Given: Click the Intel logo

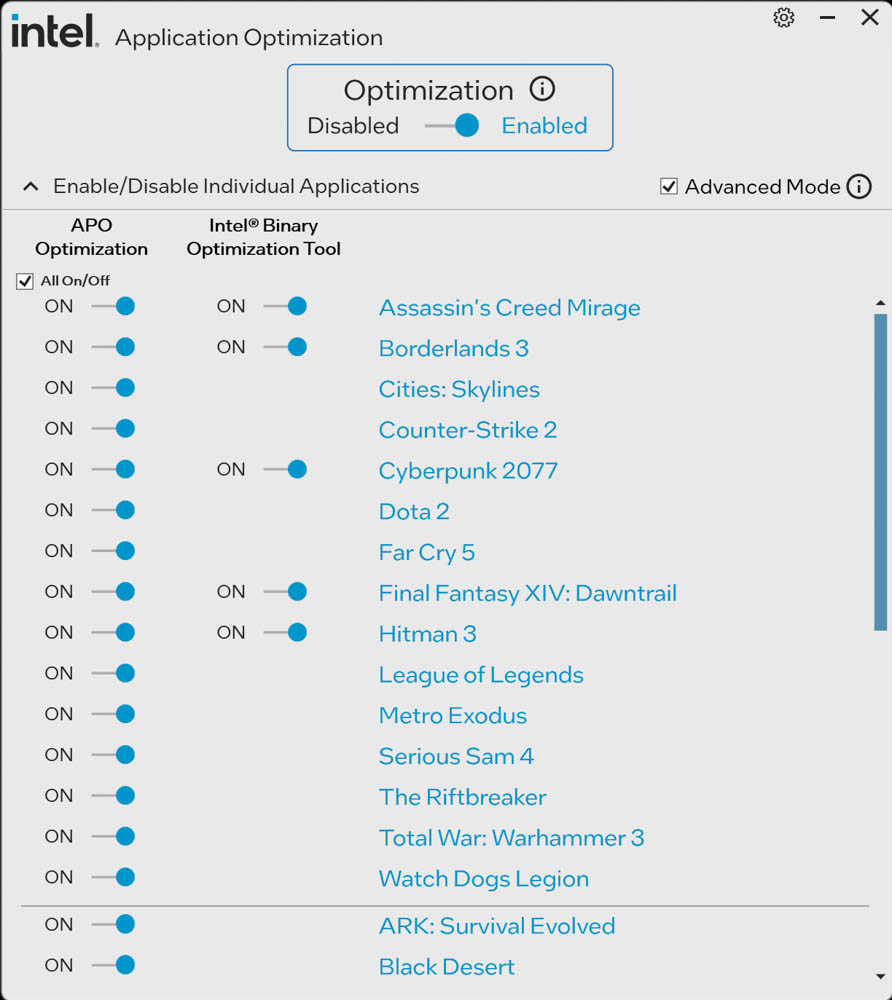Looking at the screenshot, I should (54, 32).
